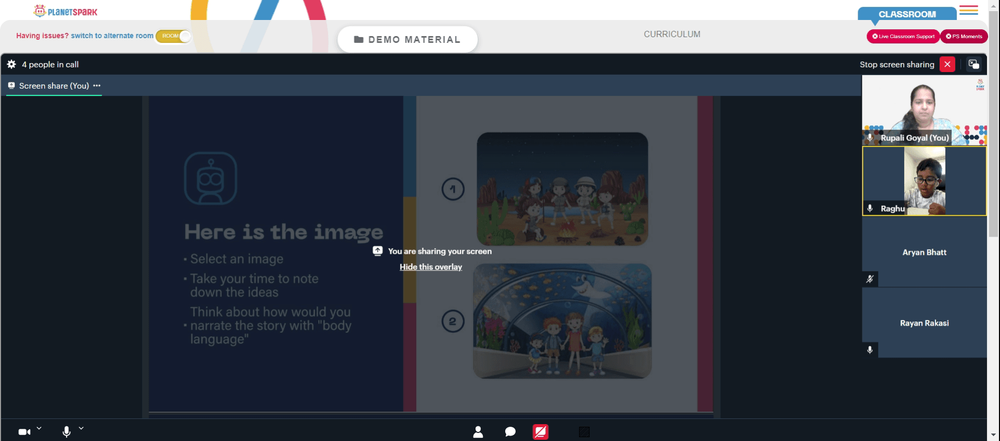Click Raghu's video tile
The image size is (1000, 441).
click(x=924, y=181)
